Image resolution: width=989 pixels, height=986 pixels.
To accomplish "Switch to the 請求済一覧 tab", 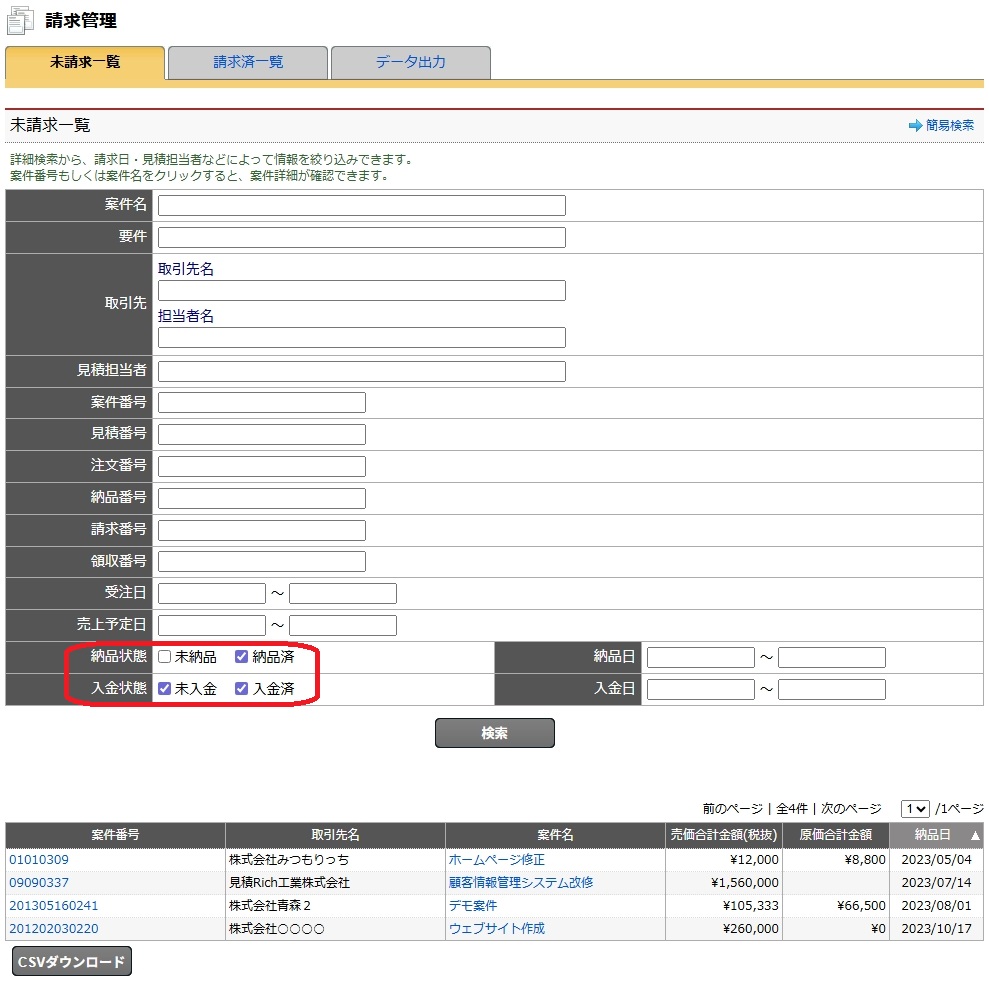I will pyautogui.click(x=247, y=62).
